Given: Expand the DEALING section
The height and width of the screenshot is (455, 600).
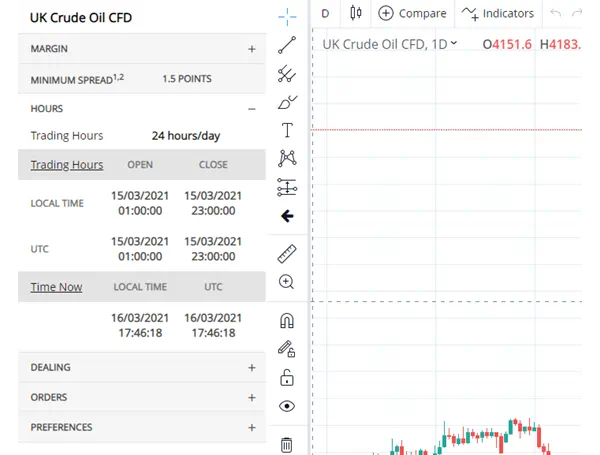Looking at the screenshot, I should point(142,367).
